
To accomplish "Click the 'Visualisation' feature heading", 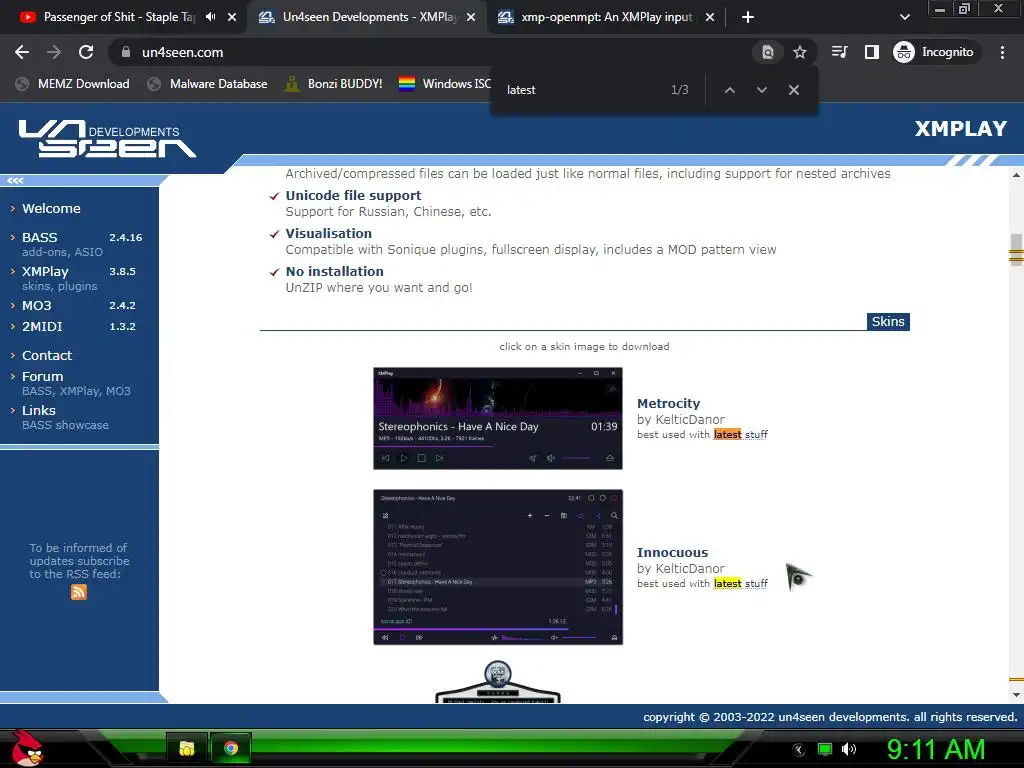I will click(x=328, y=233).
